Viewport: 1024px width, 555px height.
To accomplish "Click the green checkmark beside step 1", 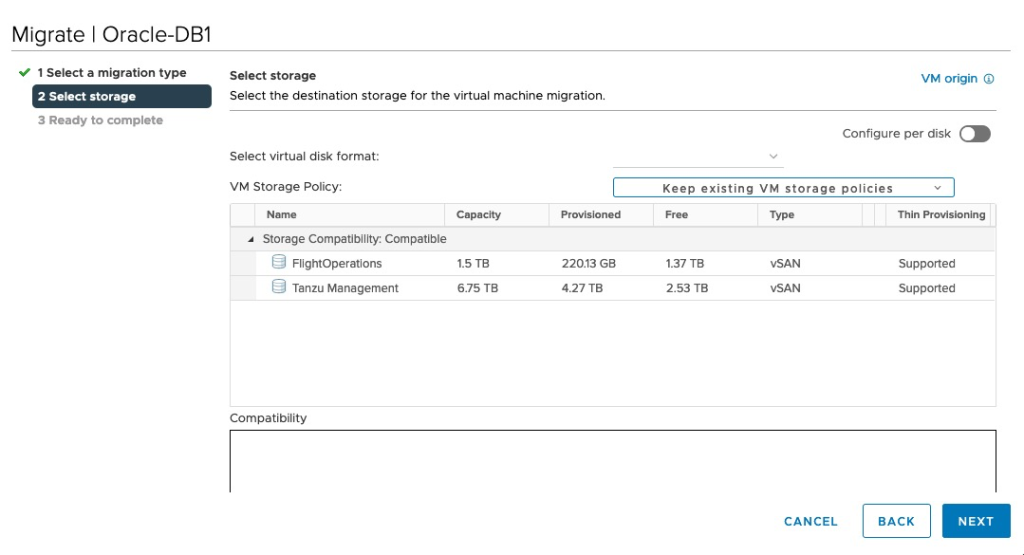I will pos(24,73).
